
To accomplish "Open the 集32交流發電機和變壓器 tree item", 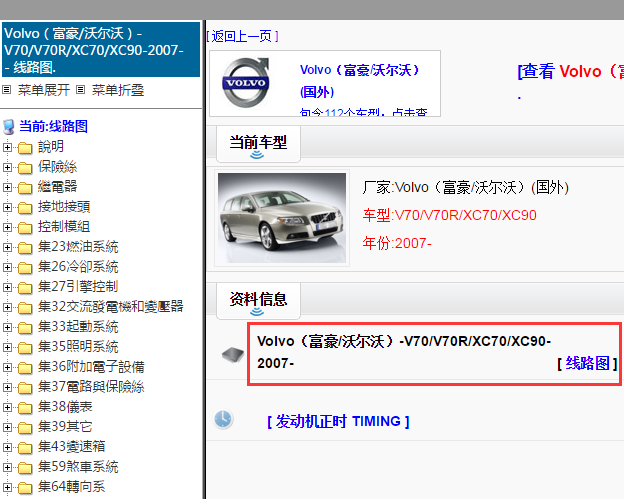I will coord(111,306).
